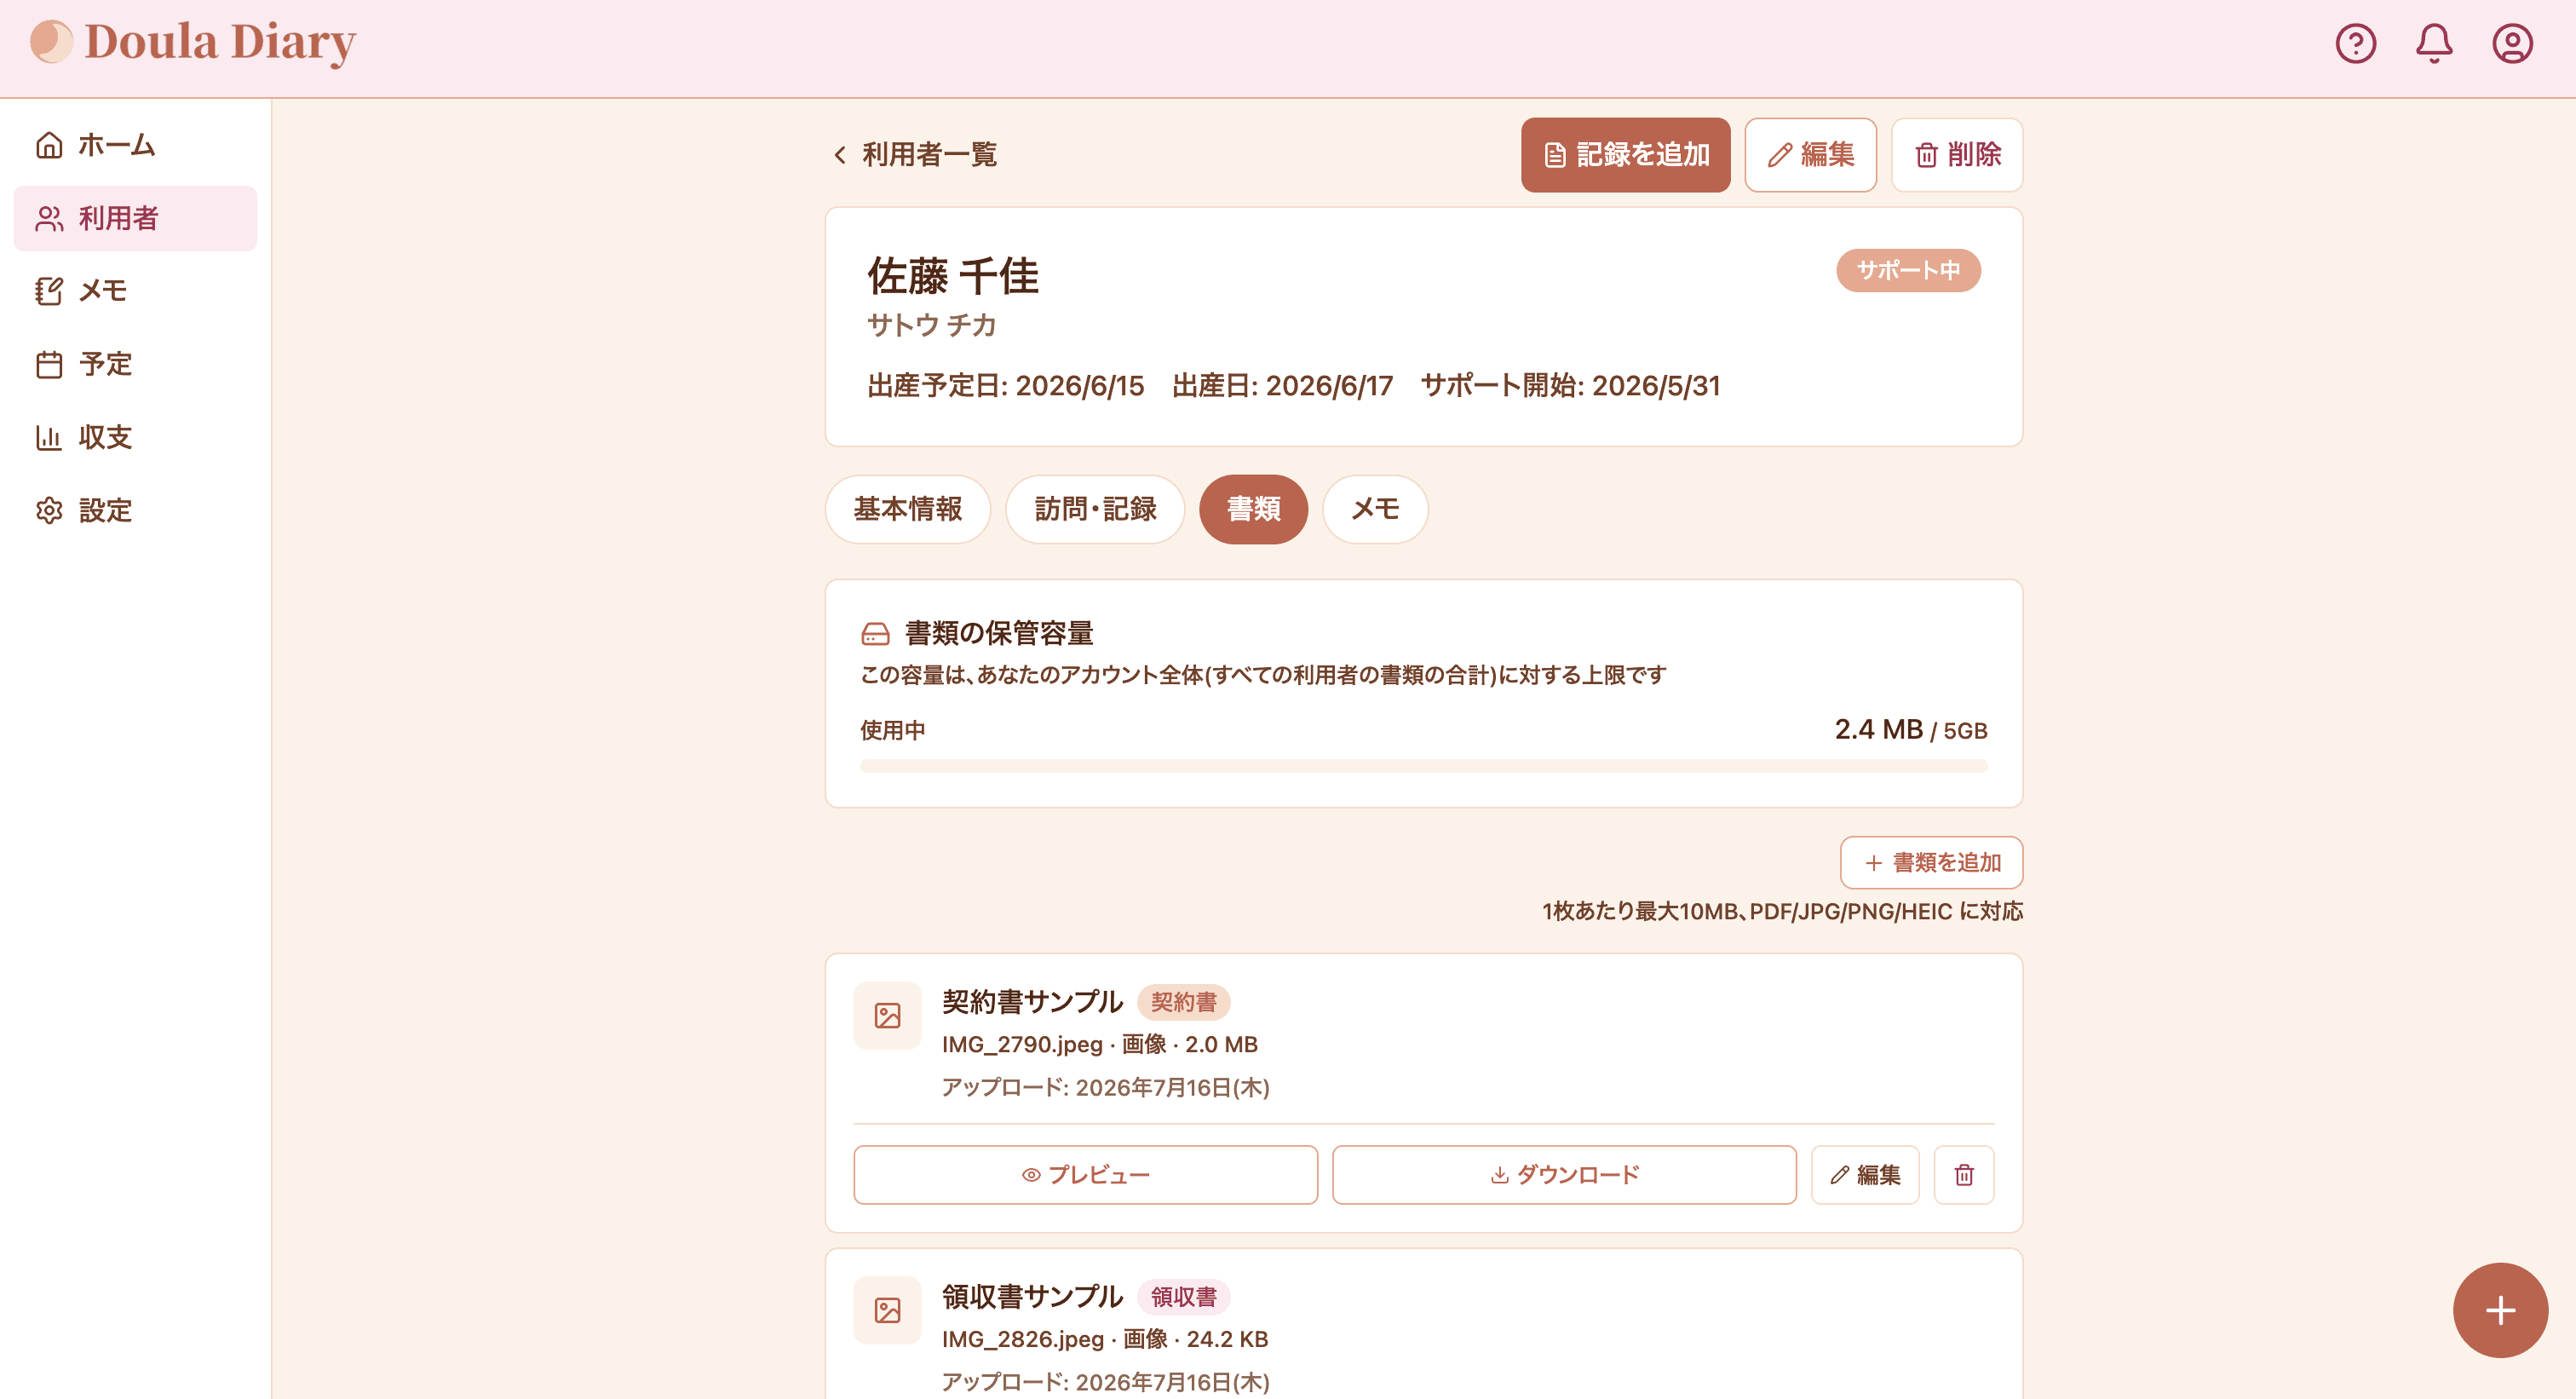This screenshot has height=1399, width=2576.
Task: Open the user account profile icon
Action: coord(2511,43)
